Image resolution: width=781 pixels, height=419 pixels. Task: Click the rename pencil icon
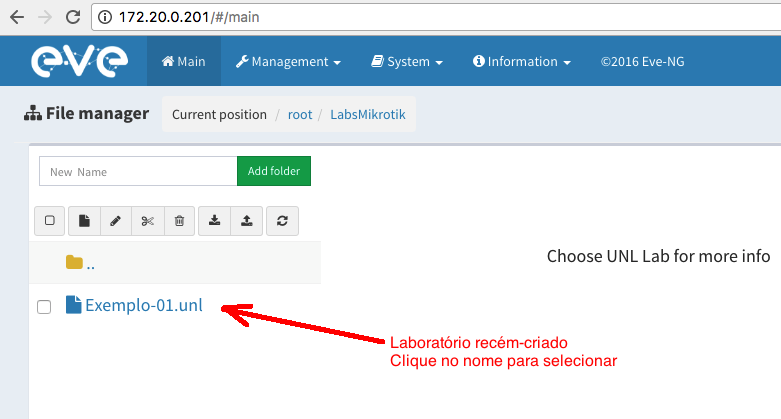point(116,221)
